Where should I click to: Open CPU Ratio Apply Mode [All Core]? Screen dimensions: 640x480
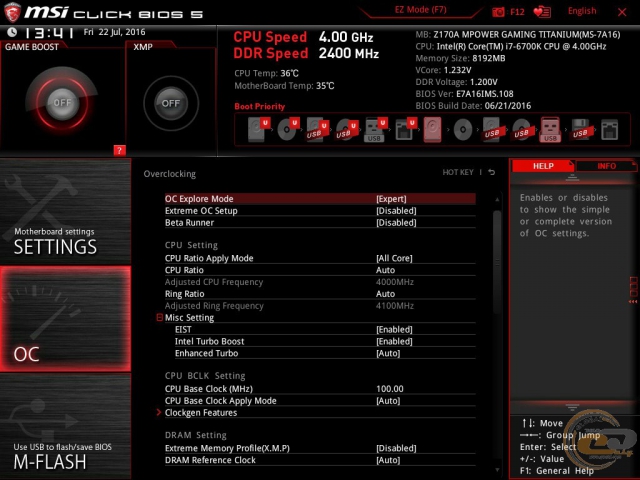[320, 258]
